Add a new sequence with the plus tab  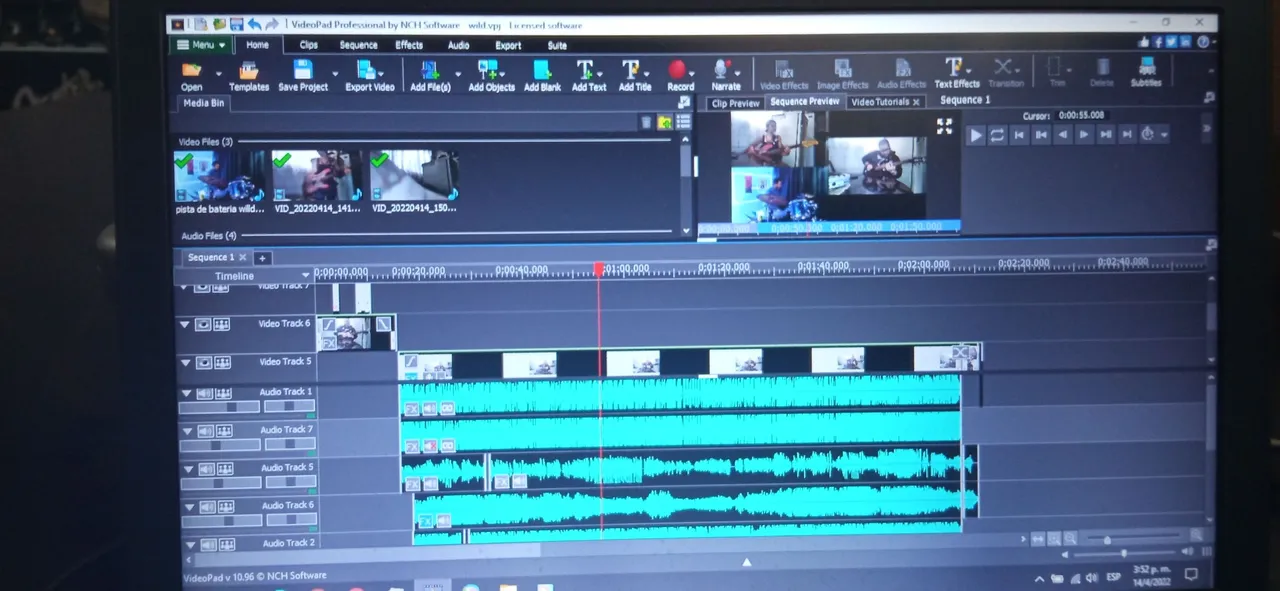click(x=263, y=258)
